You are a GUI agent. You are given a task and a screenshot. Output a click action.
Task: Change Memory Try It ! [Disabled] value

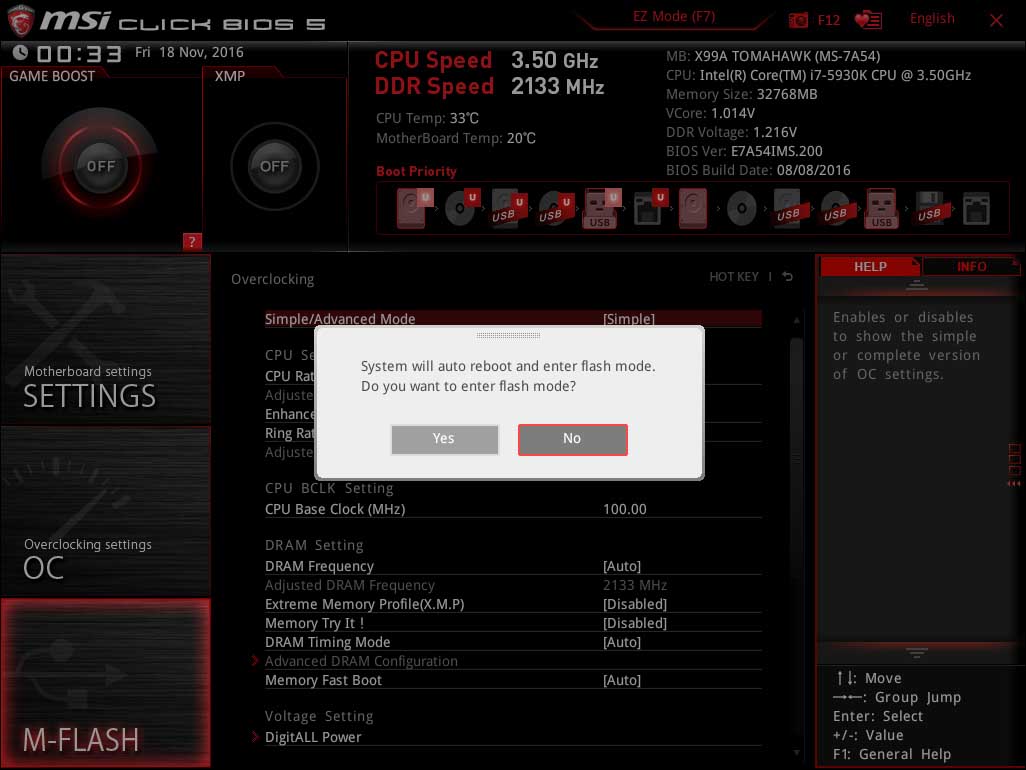point(635,623)
